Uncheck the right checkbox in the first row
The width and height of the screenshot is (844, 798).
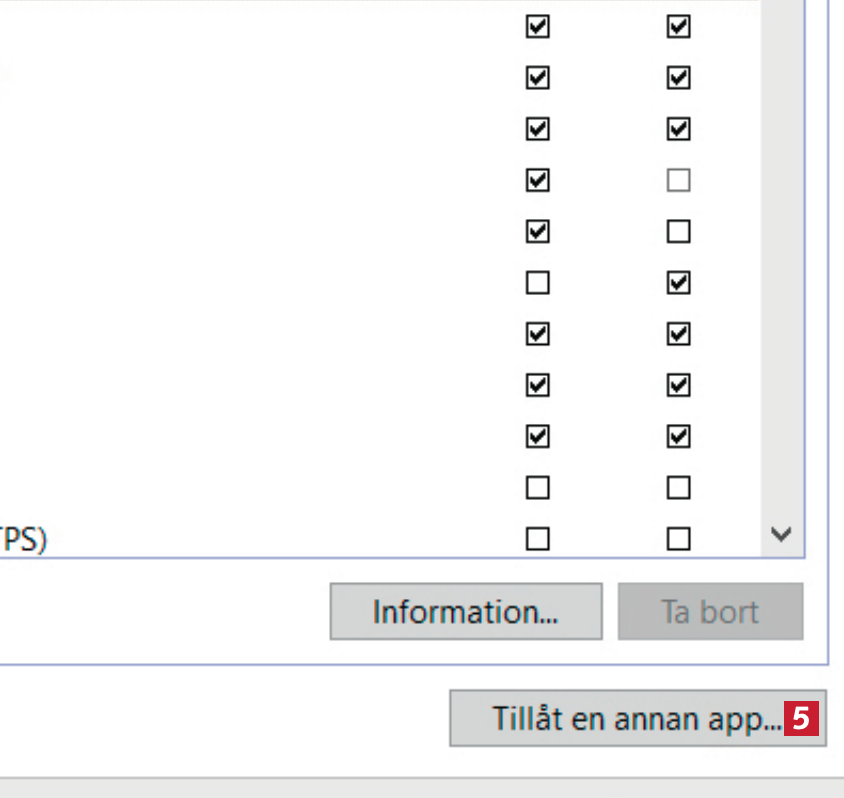pyautogui.click(x=678, y=27)
